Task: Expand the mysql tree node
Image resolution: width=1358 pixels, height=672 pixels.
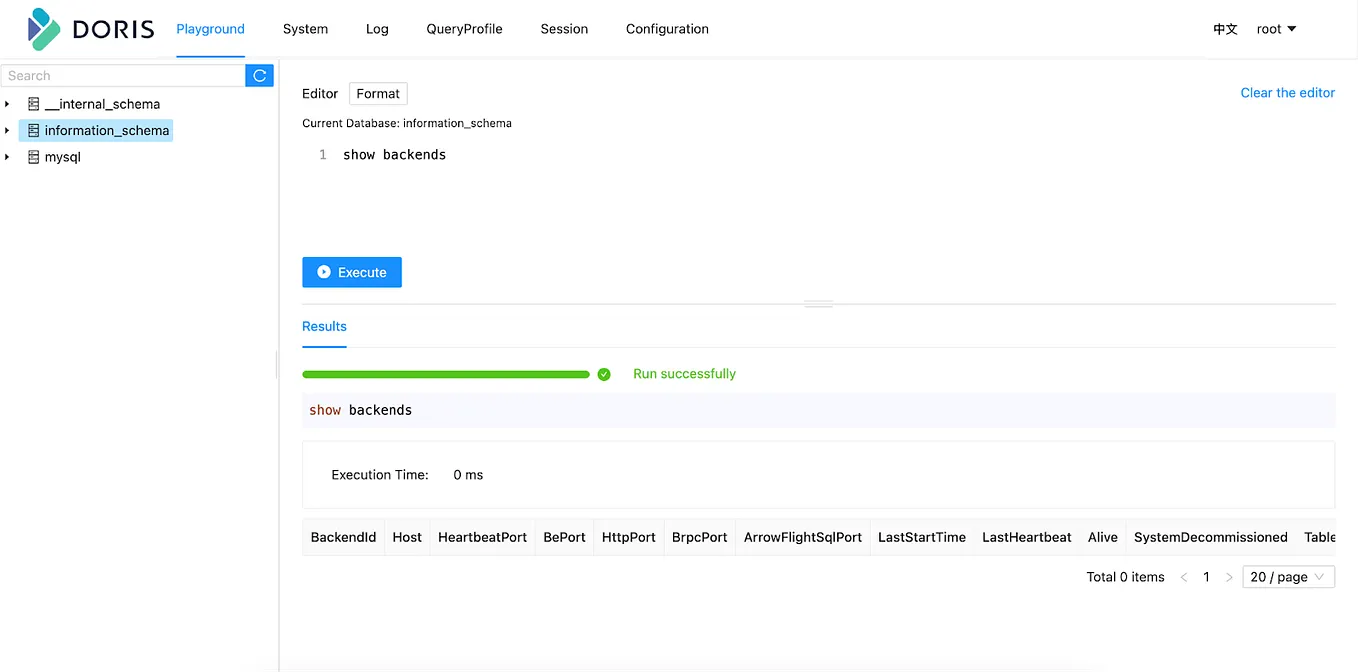Action: point(8,157)
